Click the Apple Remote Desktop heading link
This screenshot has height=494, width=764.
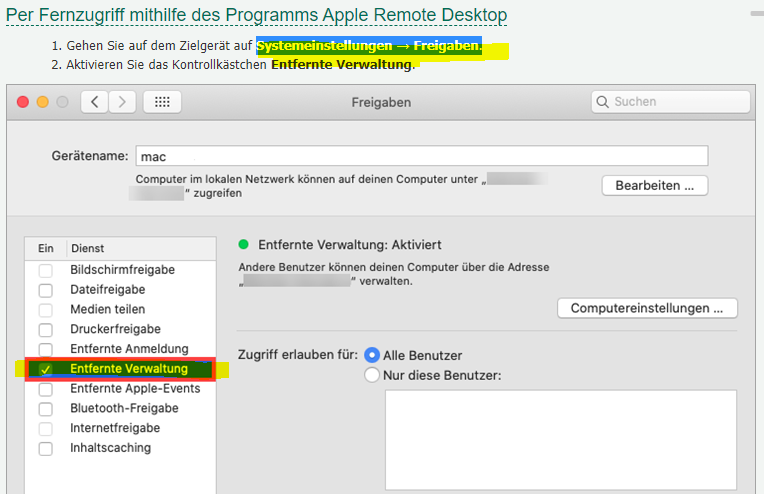point(256,16)
